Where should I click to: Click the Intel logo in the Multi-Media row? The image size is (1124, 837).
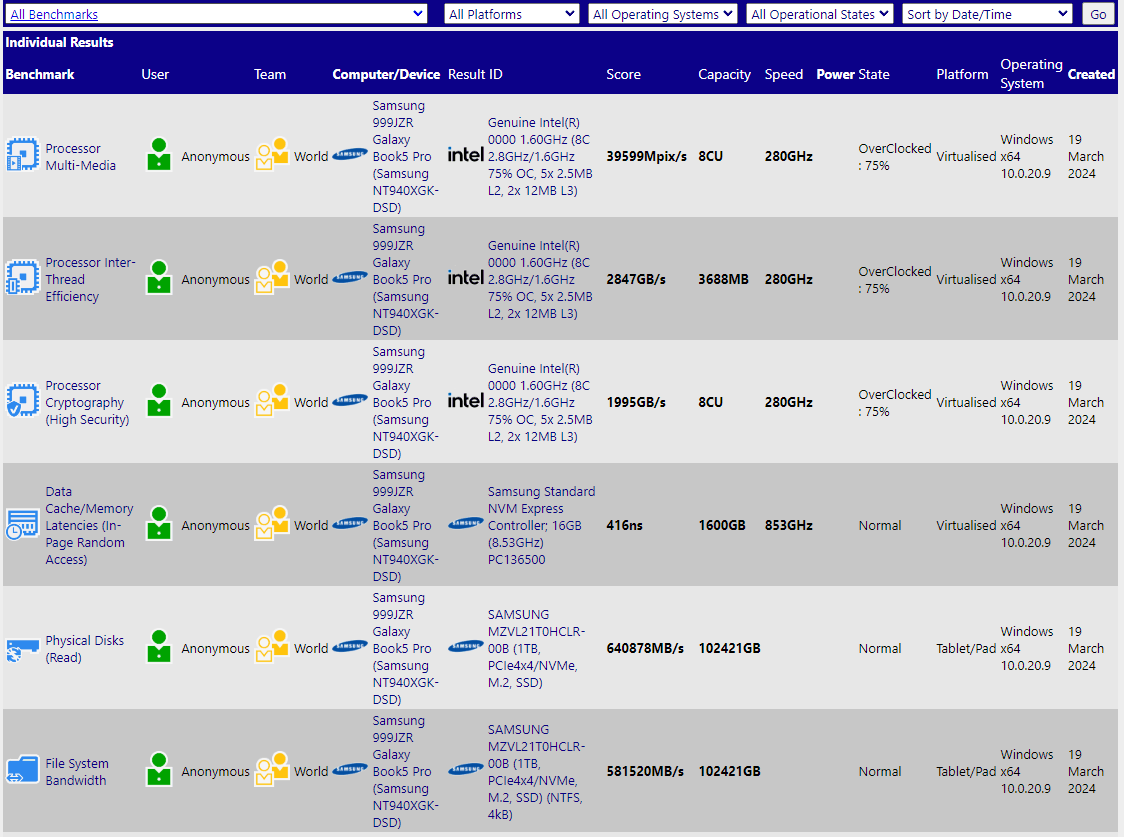465,156
